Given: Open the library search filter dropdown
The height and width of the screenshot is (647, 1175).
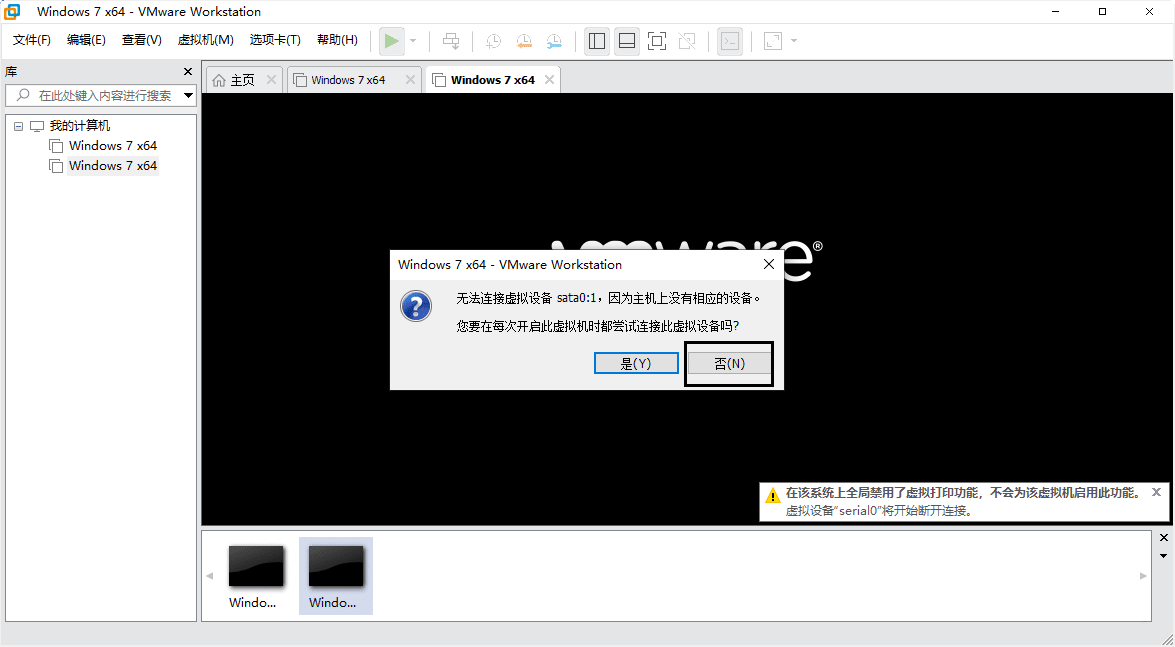Looking at the screenshot, I should (189, 95).
